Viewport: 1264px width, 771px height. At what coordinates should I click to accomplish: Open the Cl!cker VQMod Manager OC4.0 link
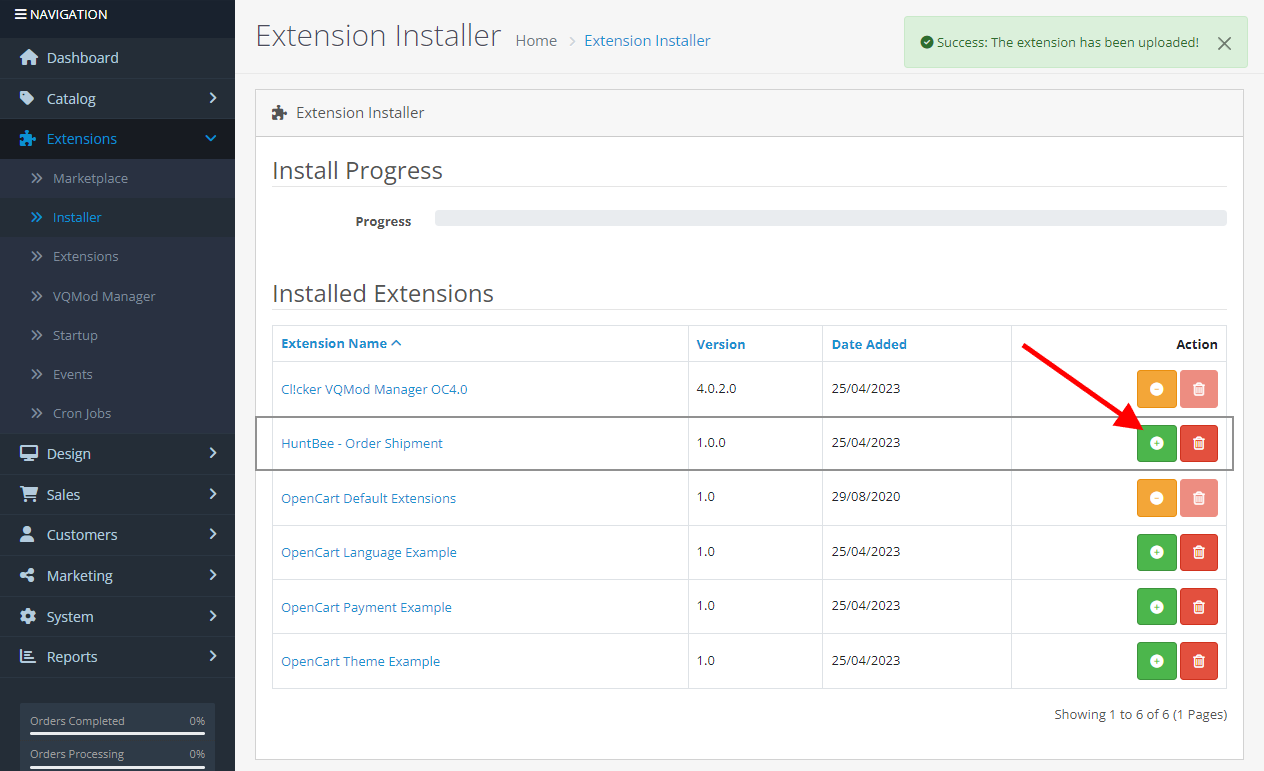374,389
